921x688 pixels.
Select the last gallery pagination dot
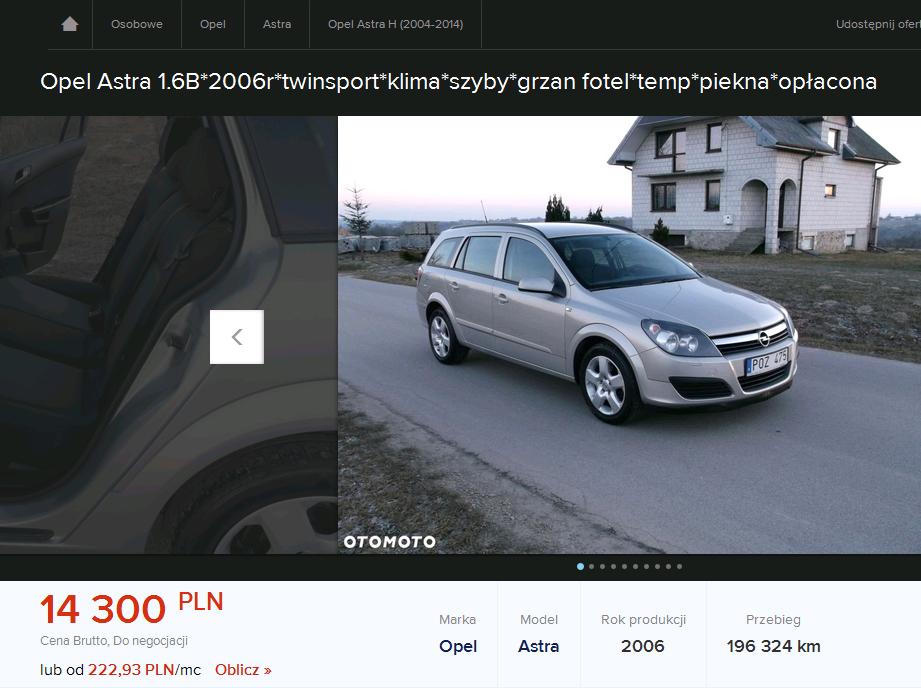point(680,566)
